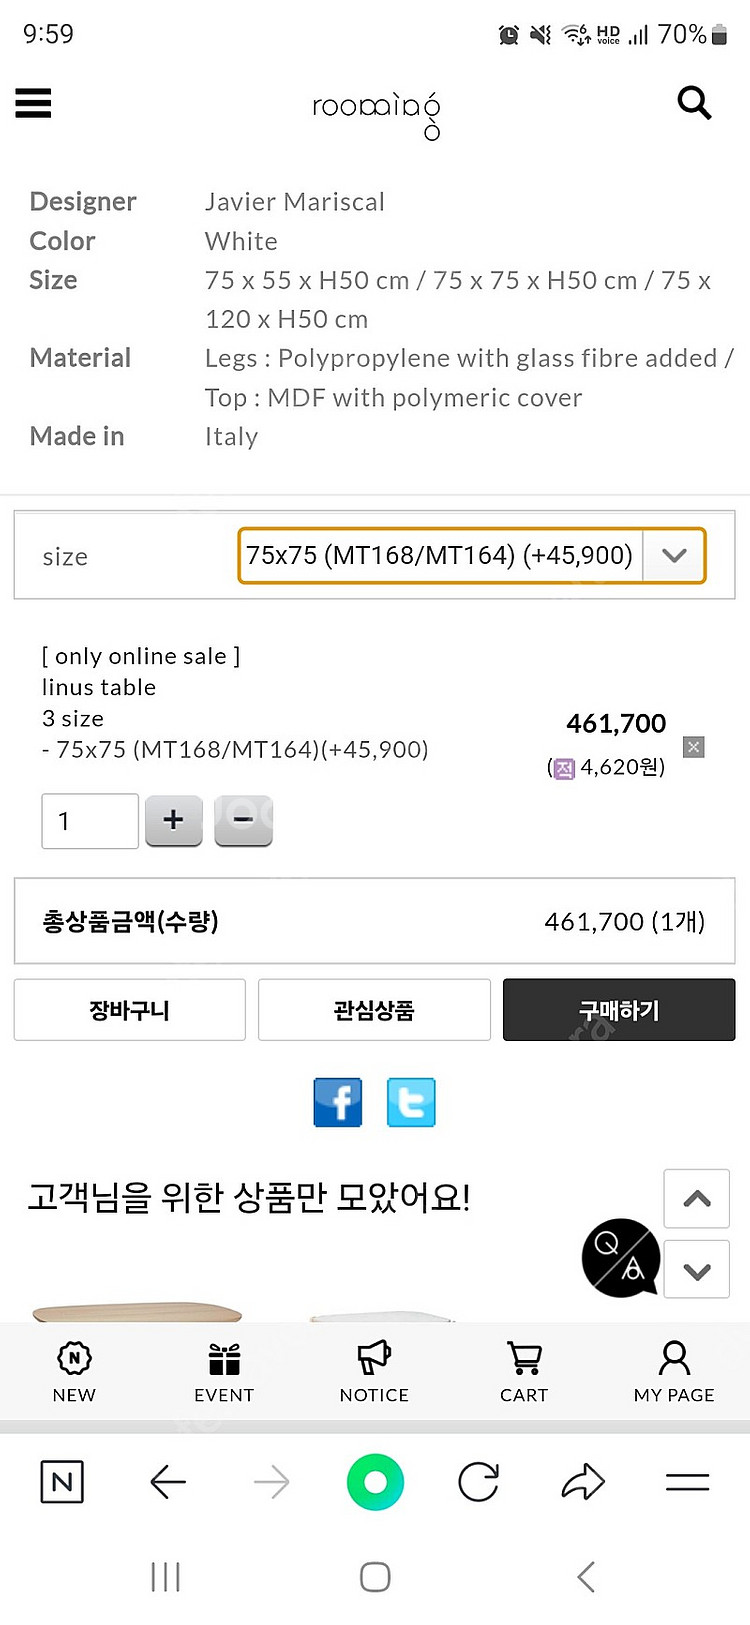
Task: Add item to 장바구니 cart
Action: [x=129, y=1009]
